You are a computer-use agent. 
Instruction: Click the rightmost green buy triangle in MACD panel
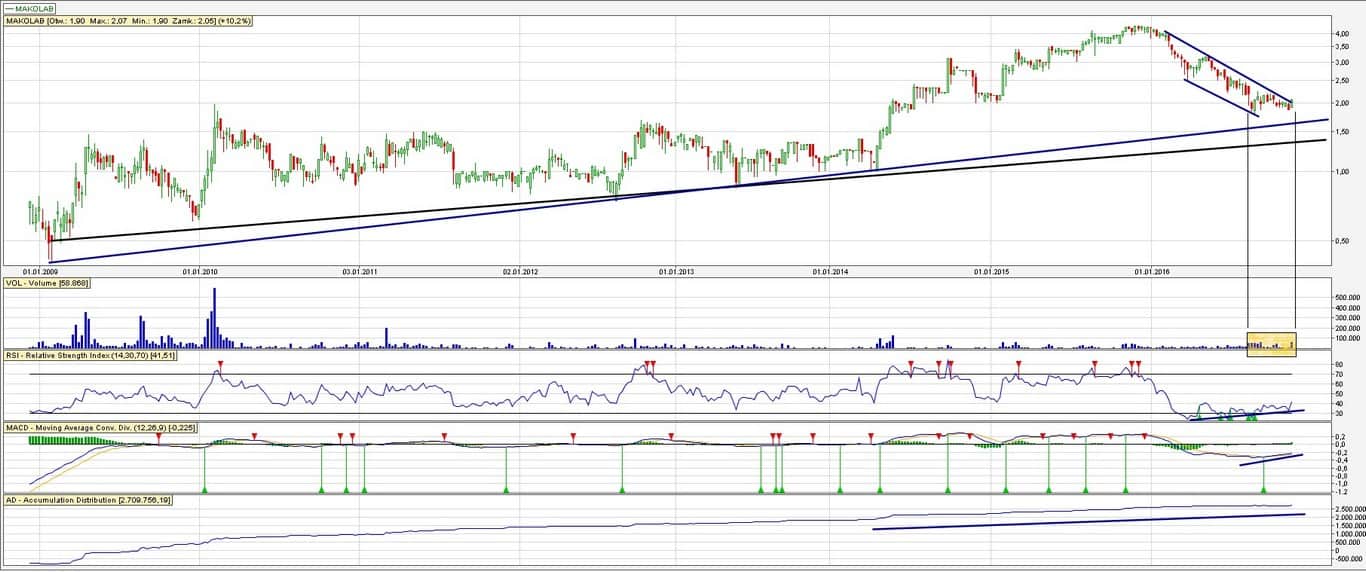1264,489
